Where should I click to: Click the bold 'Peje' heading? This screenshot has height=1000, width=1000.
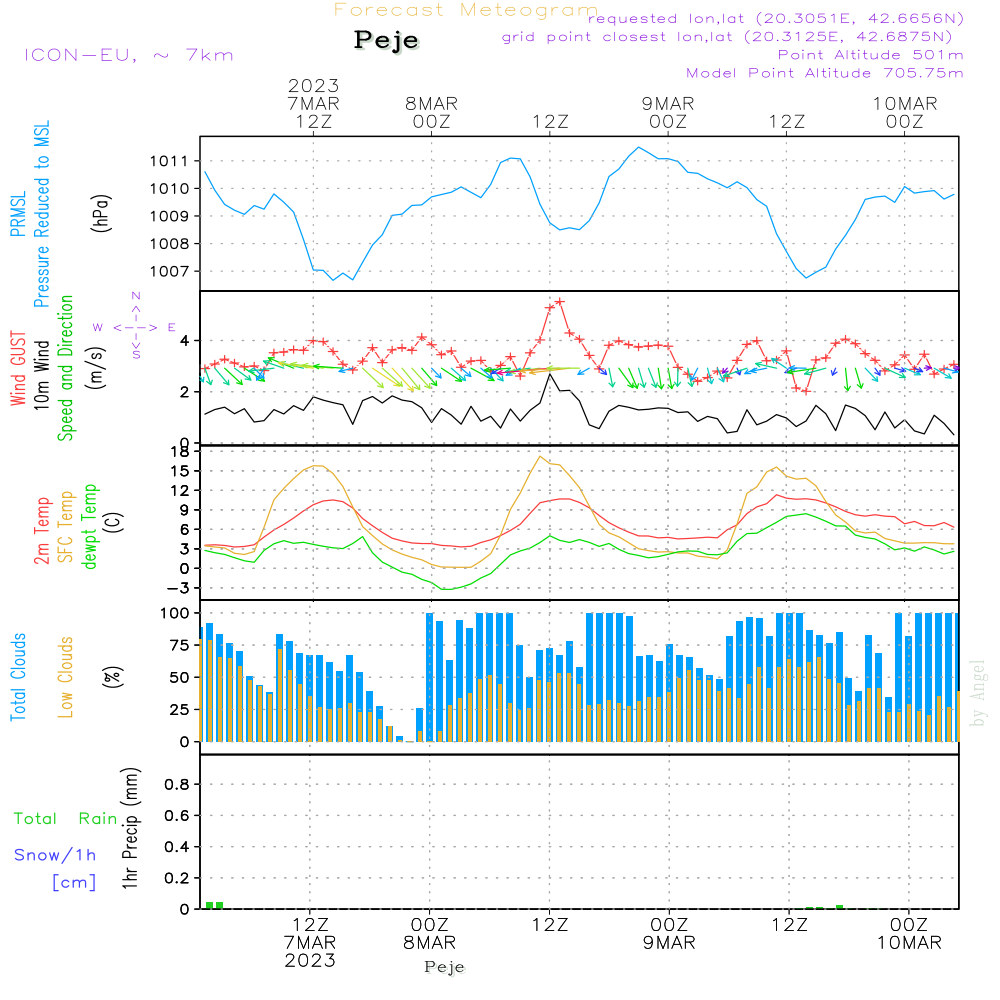coord(386,40)
